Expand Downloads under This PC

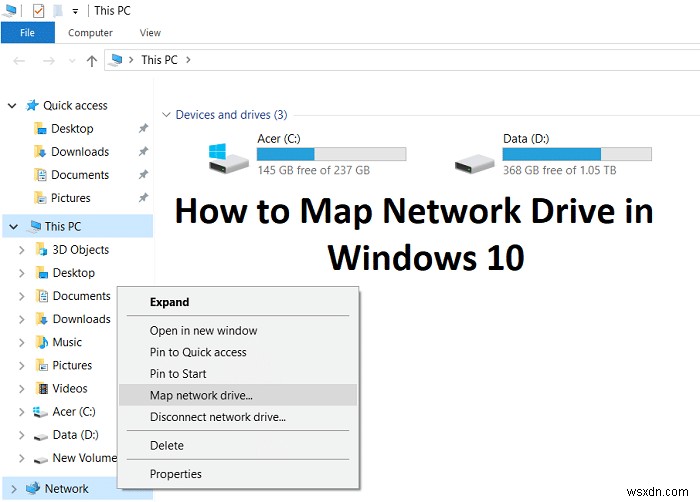click(x=21, y=320)
